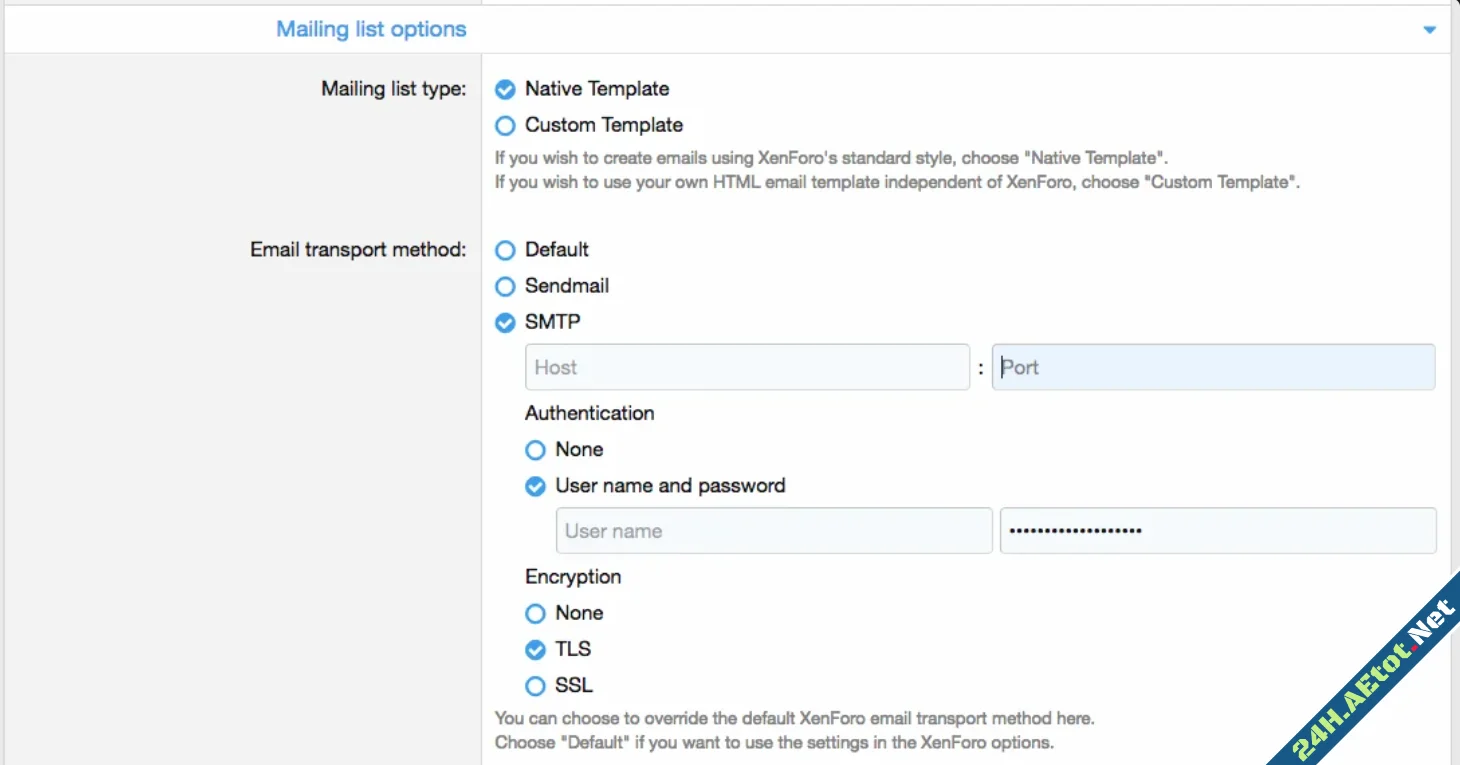Collapse section using the blue dropdown arrow
Screen dimensions: 1460x765
pos(1429,30)
